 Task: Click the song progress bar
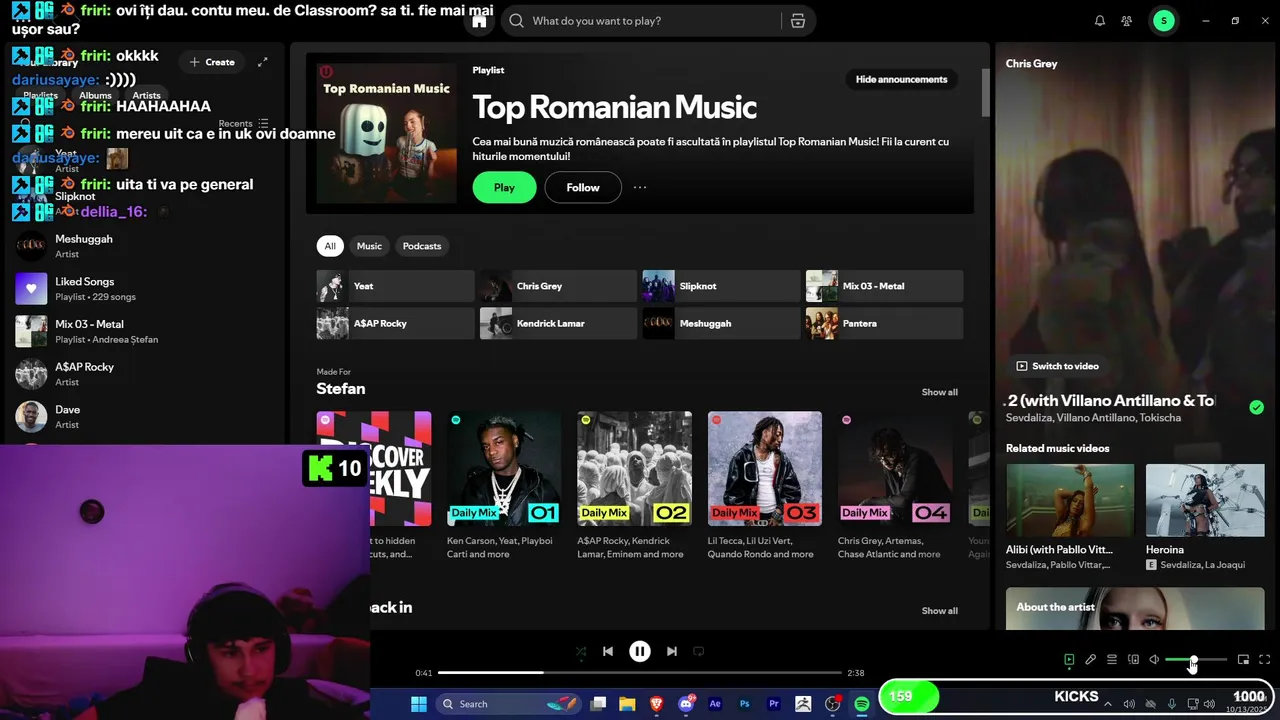click(x=640, y=673)
